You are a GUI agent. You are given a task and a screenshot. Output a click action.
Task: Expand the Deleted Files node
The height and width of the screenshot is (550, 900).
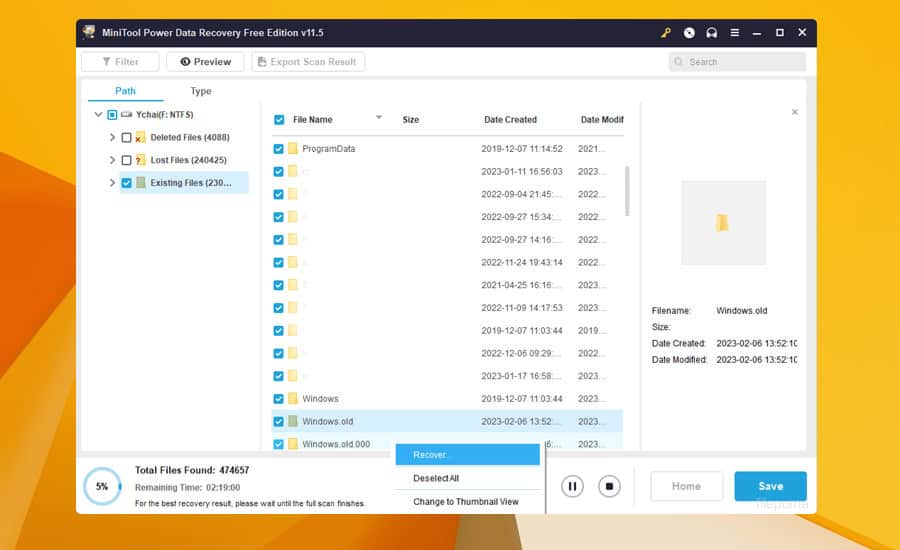(112, 137)
